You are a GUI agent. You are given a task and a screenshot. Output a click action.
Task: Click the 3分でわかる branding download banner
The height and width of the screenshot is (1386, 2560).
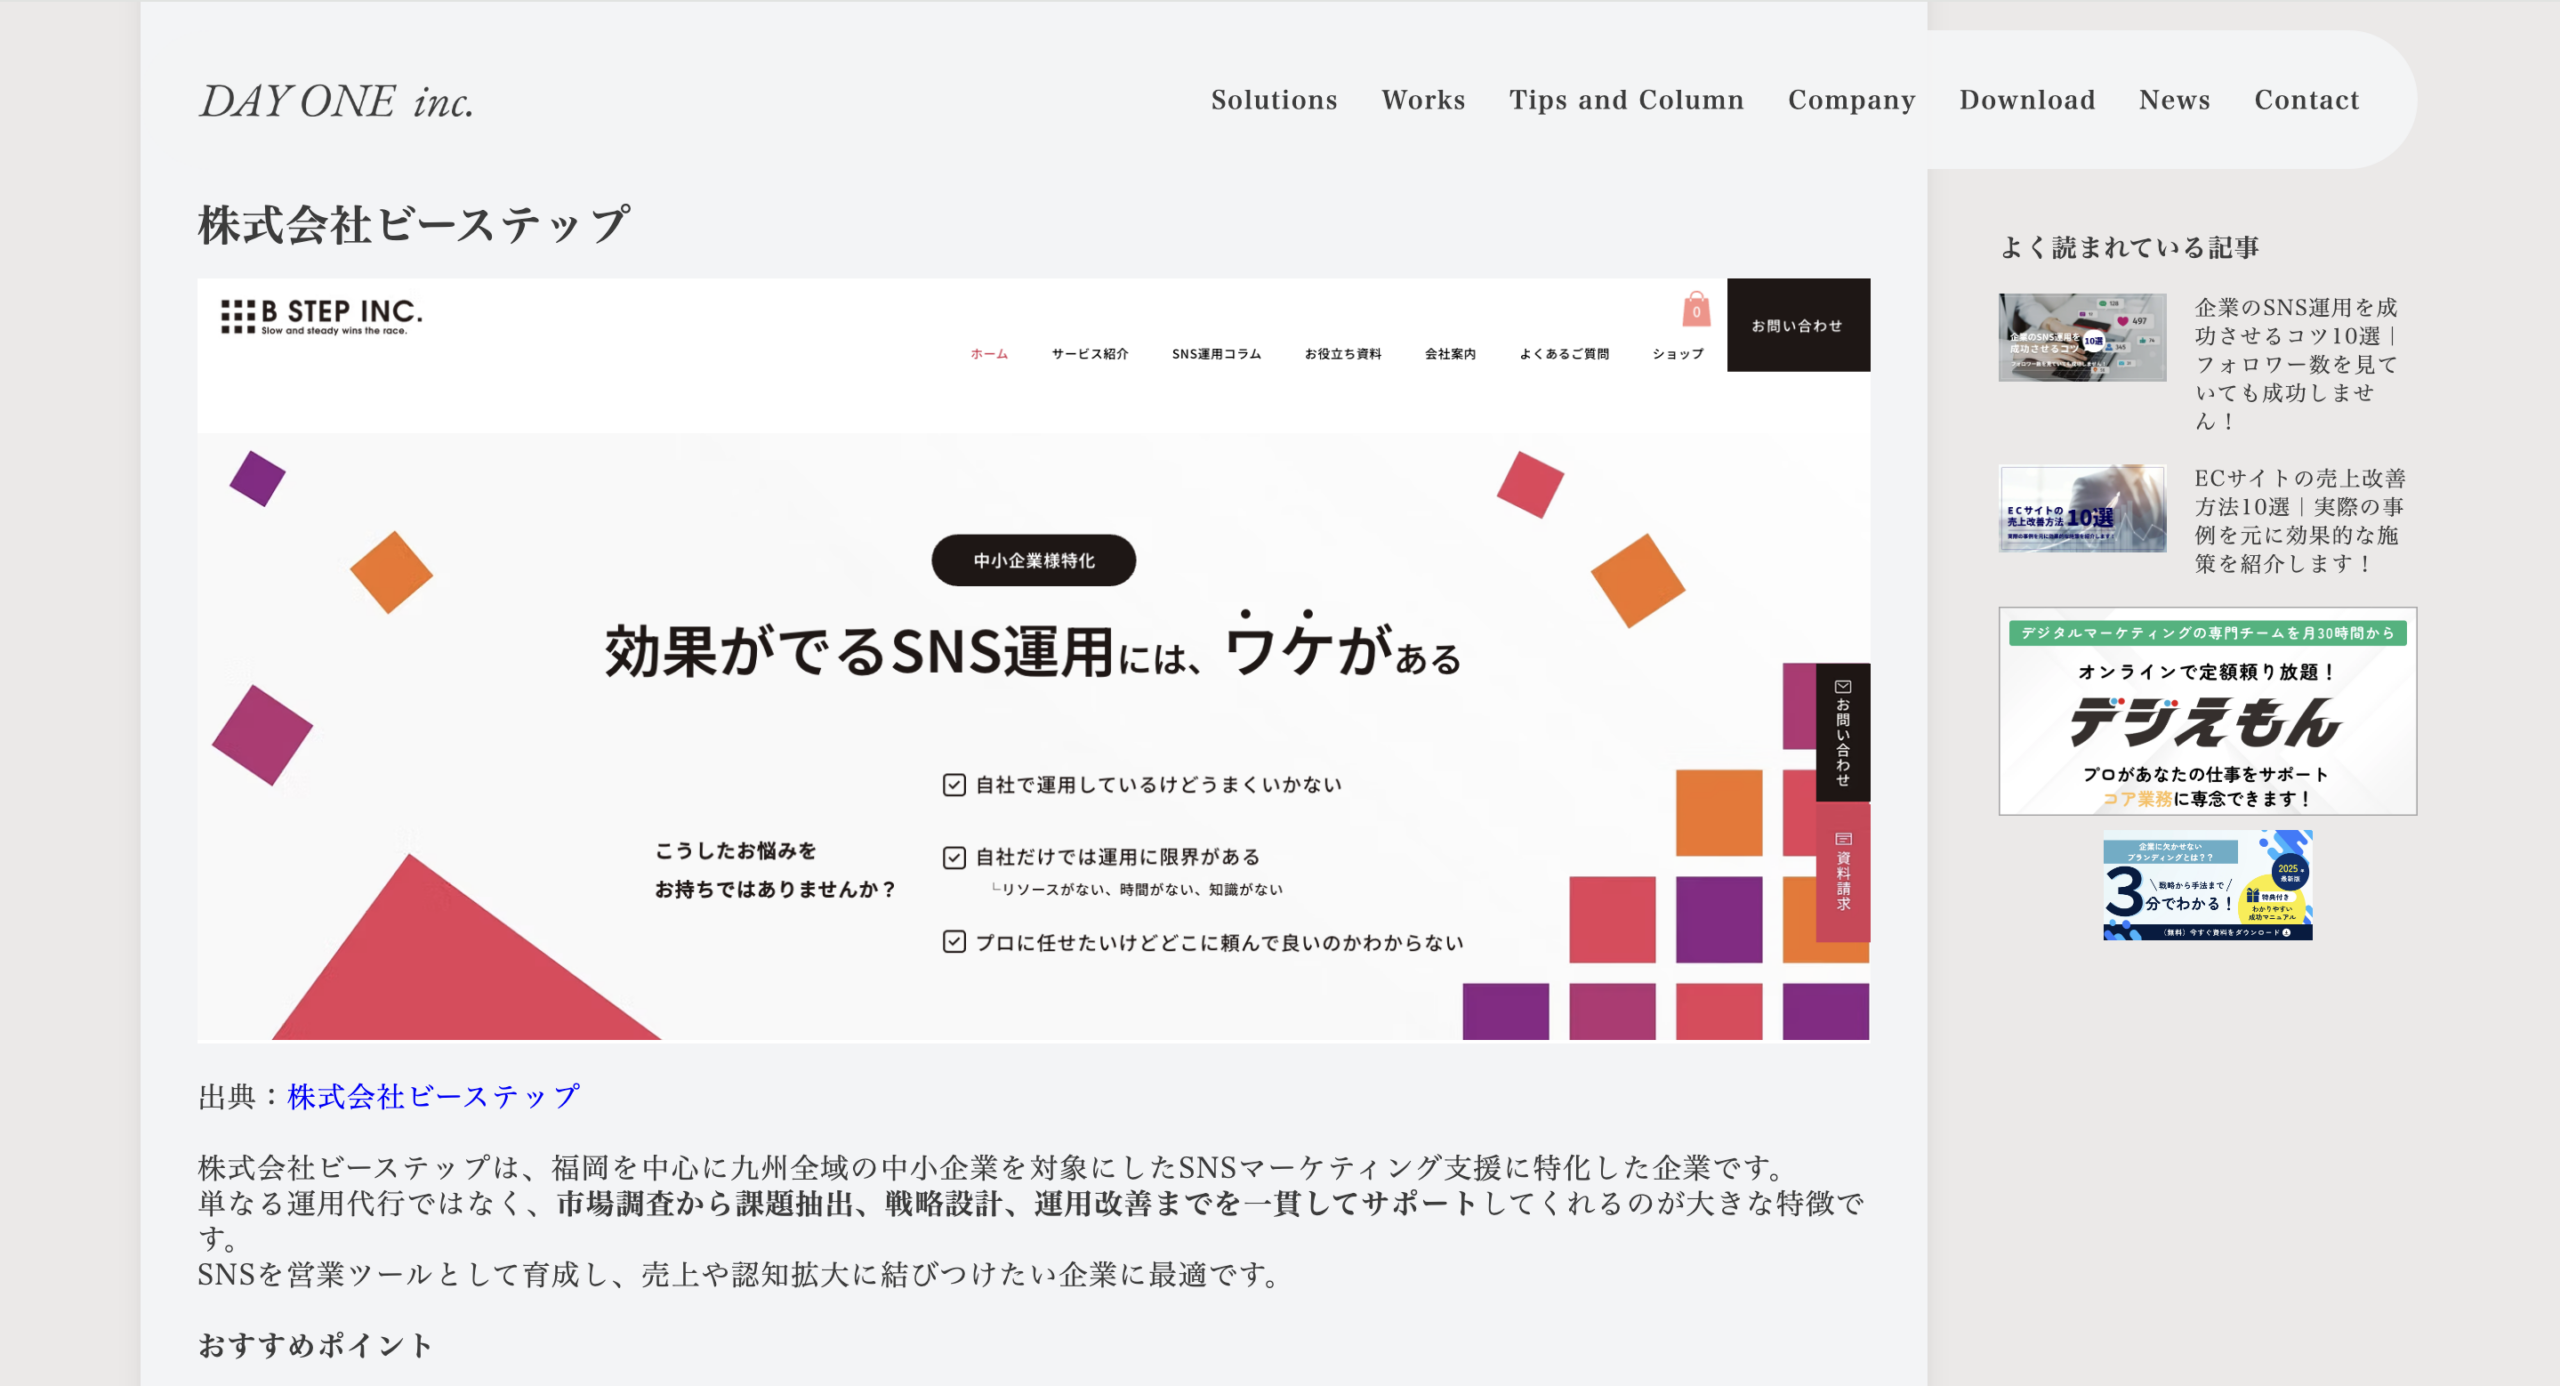(2207, 885)
